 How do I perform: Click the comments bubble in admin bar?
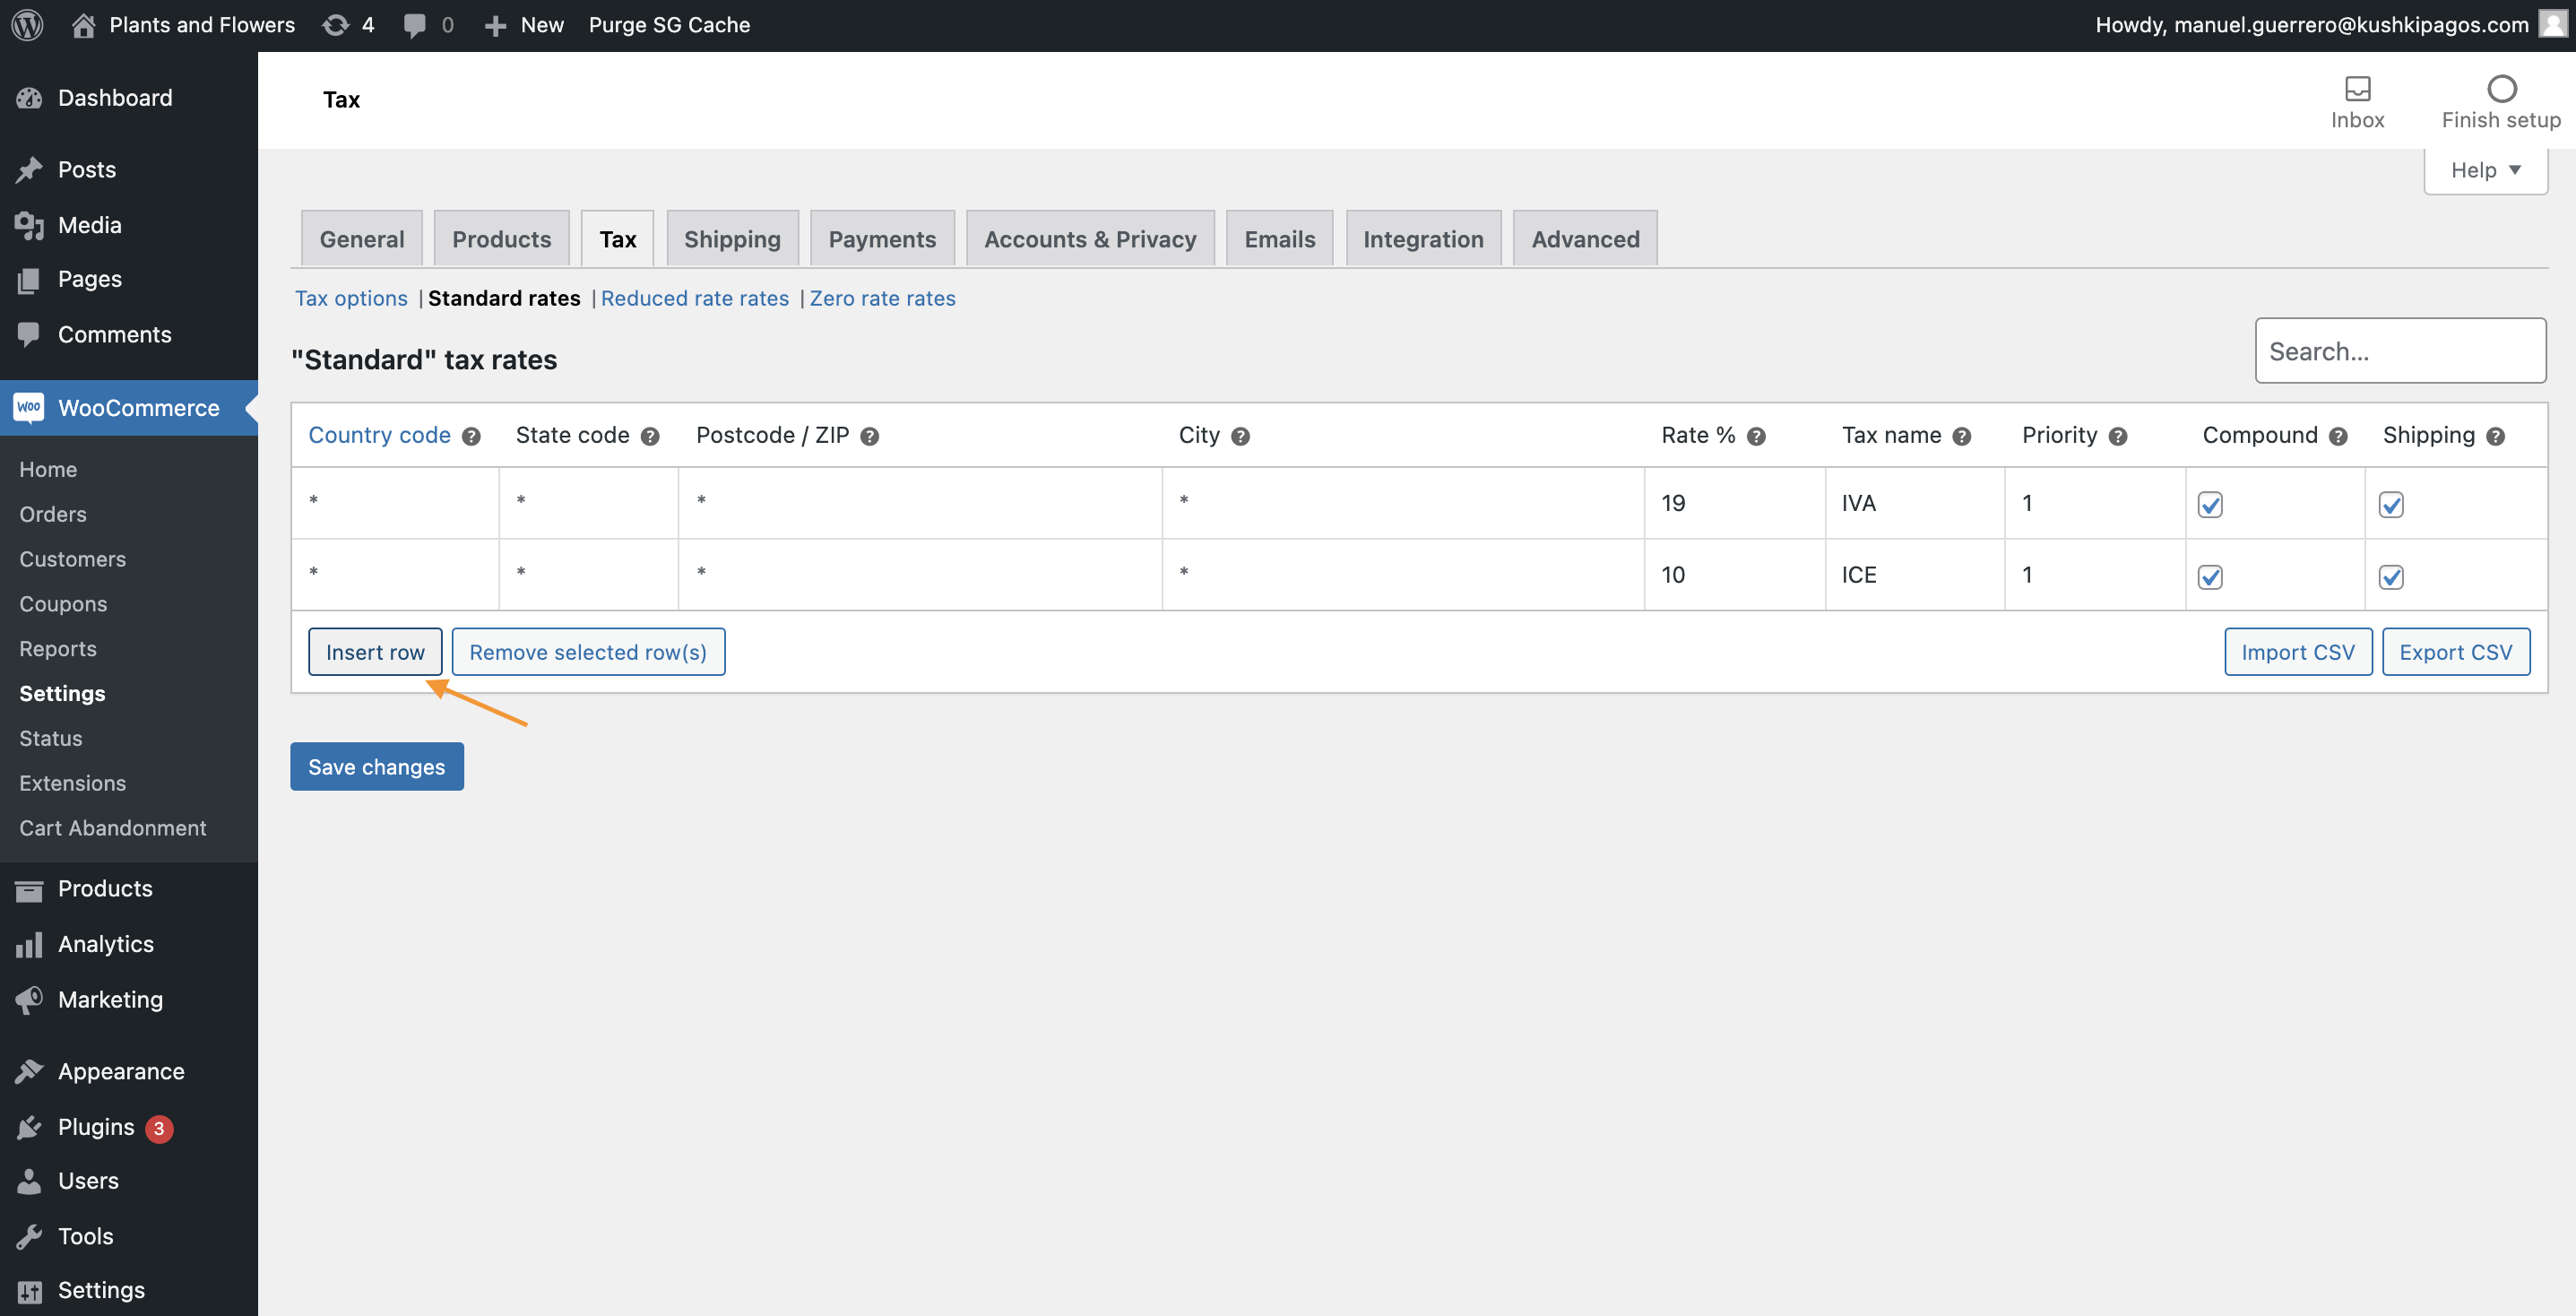pyautogui.click(x=414, y=25)
